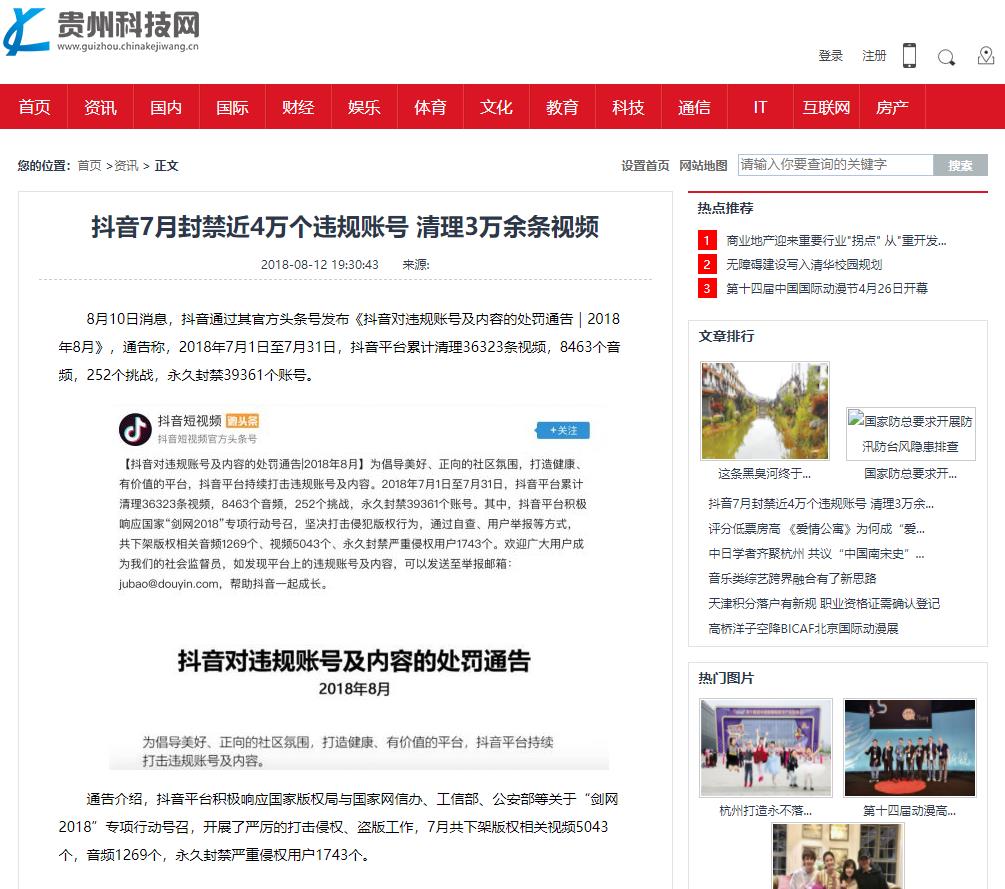The image size is (1005, 889).
Task: Open 天津积分落户有新规 article
Action: point(824,604)
